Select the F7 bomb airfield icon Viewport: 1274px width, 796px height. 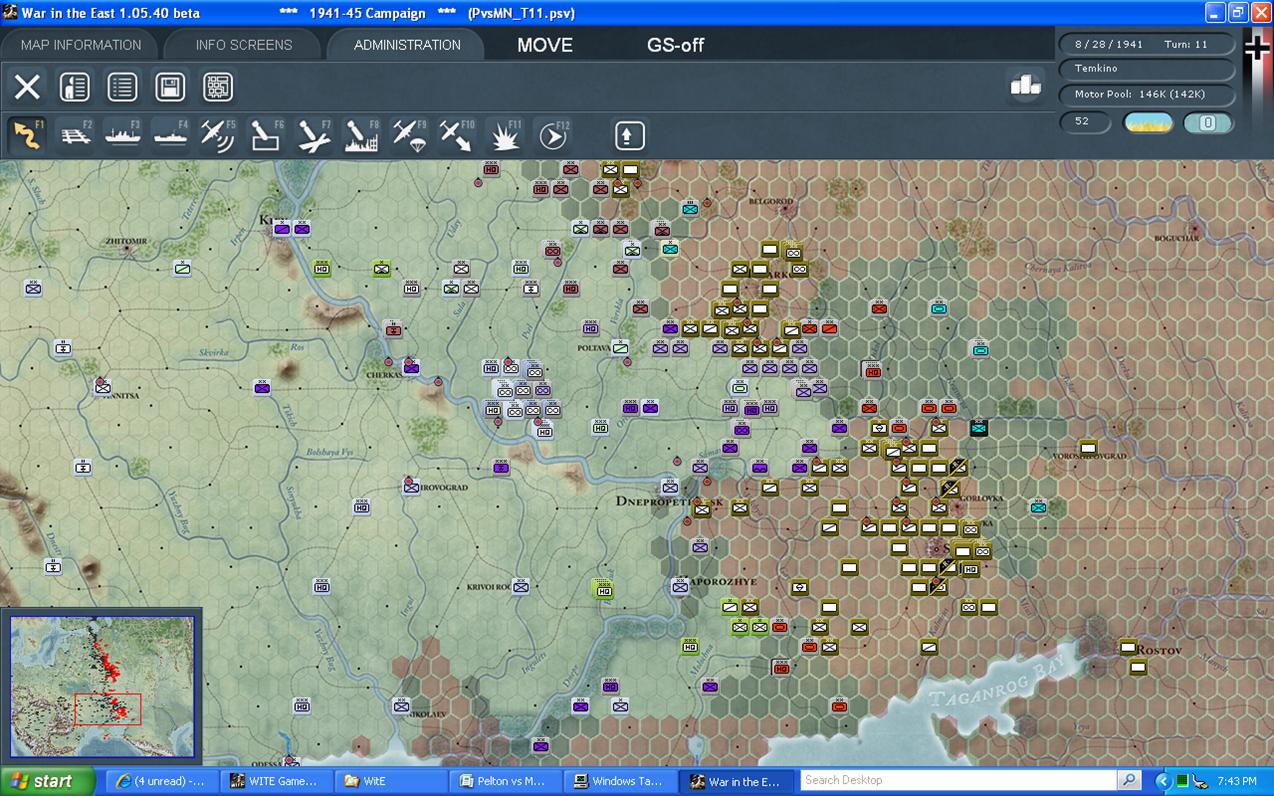pyautogui.click(x=315, y=135)
